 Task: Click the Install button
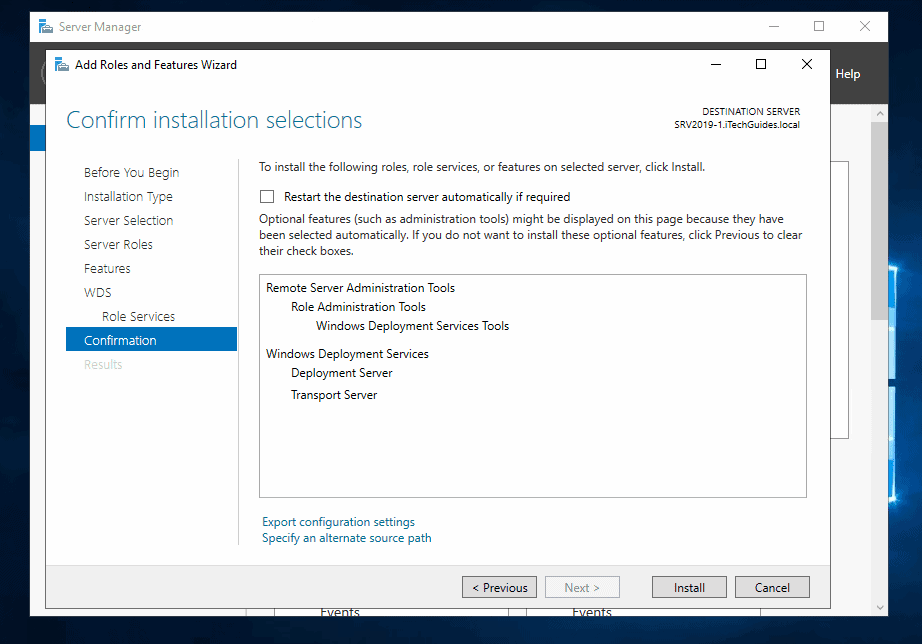click(x=689, y=587)
